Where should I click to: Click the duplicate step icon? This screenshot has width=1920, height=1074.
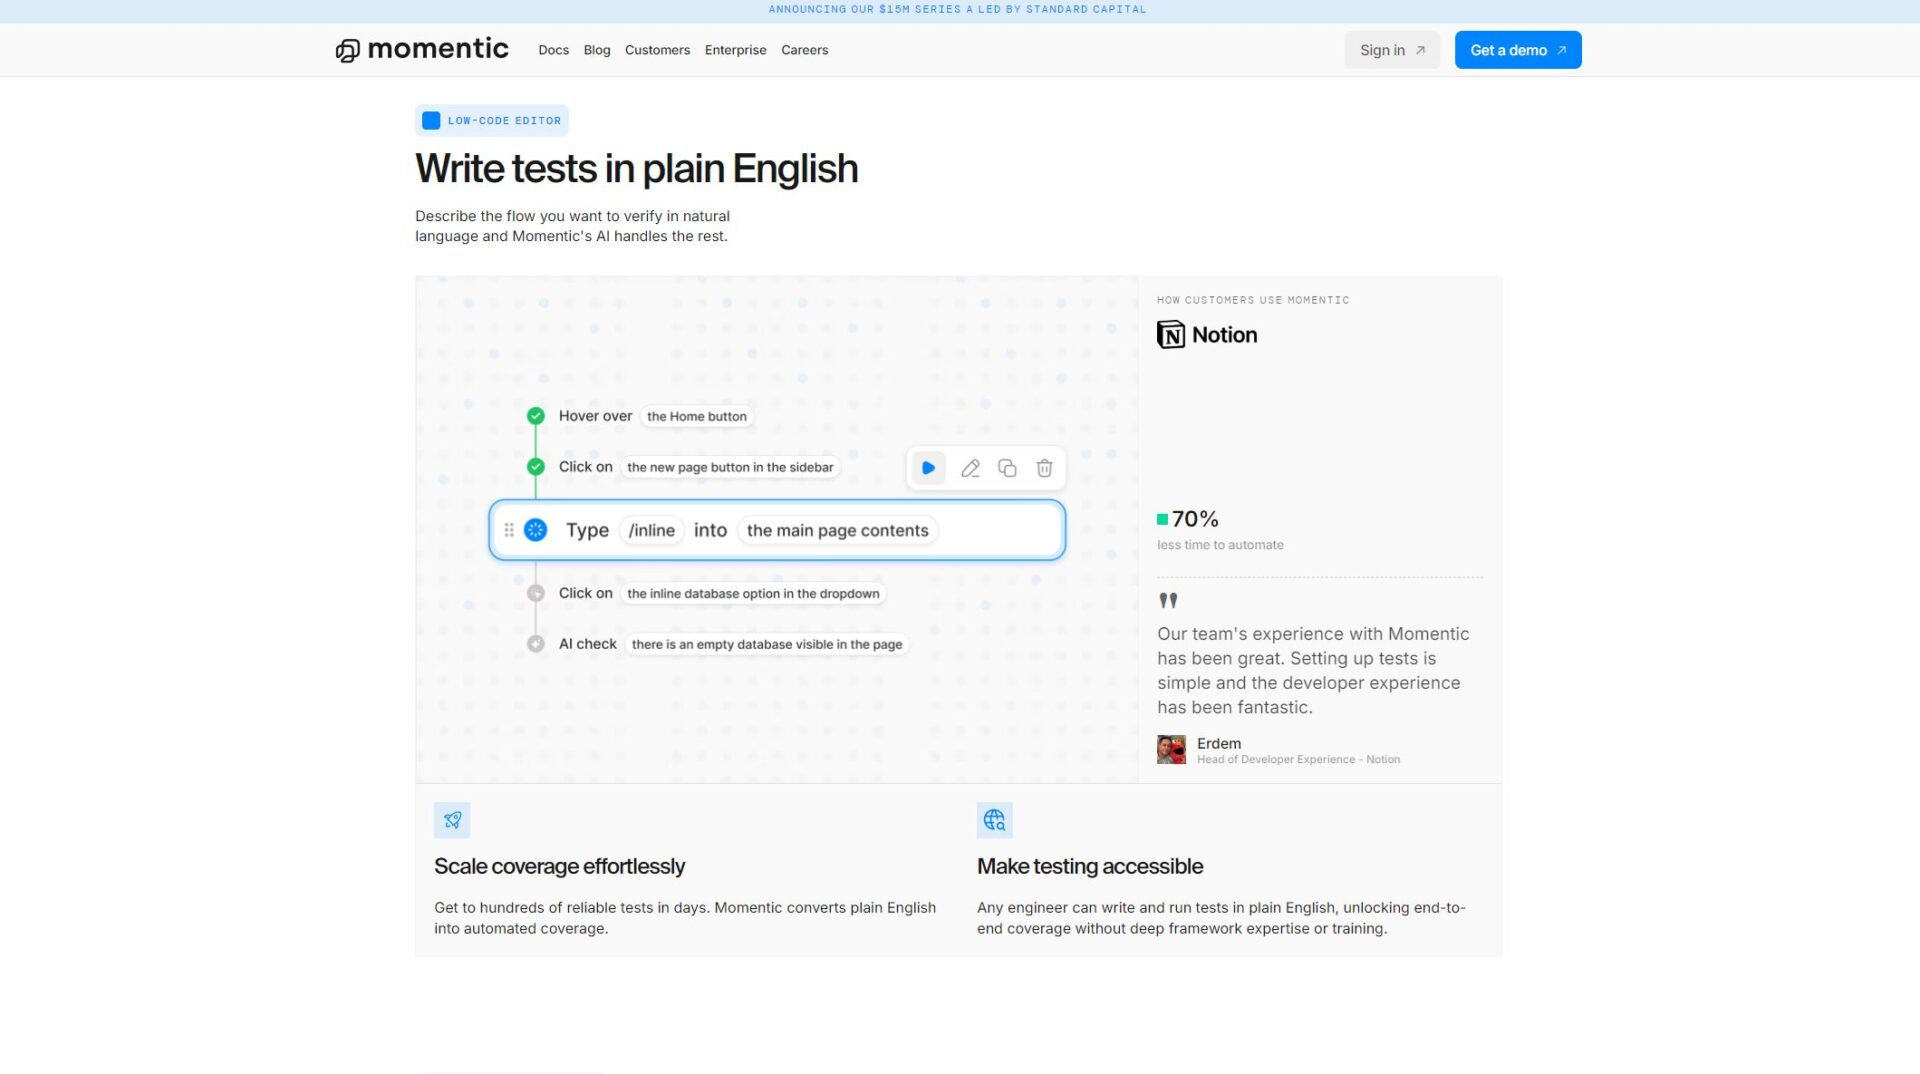point(1007,468)
